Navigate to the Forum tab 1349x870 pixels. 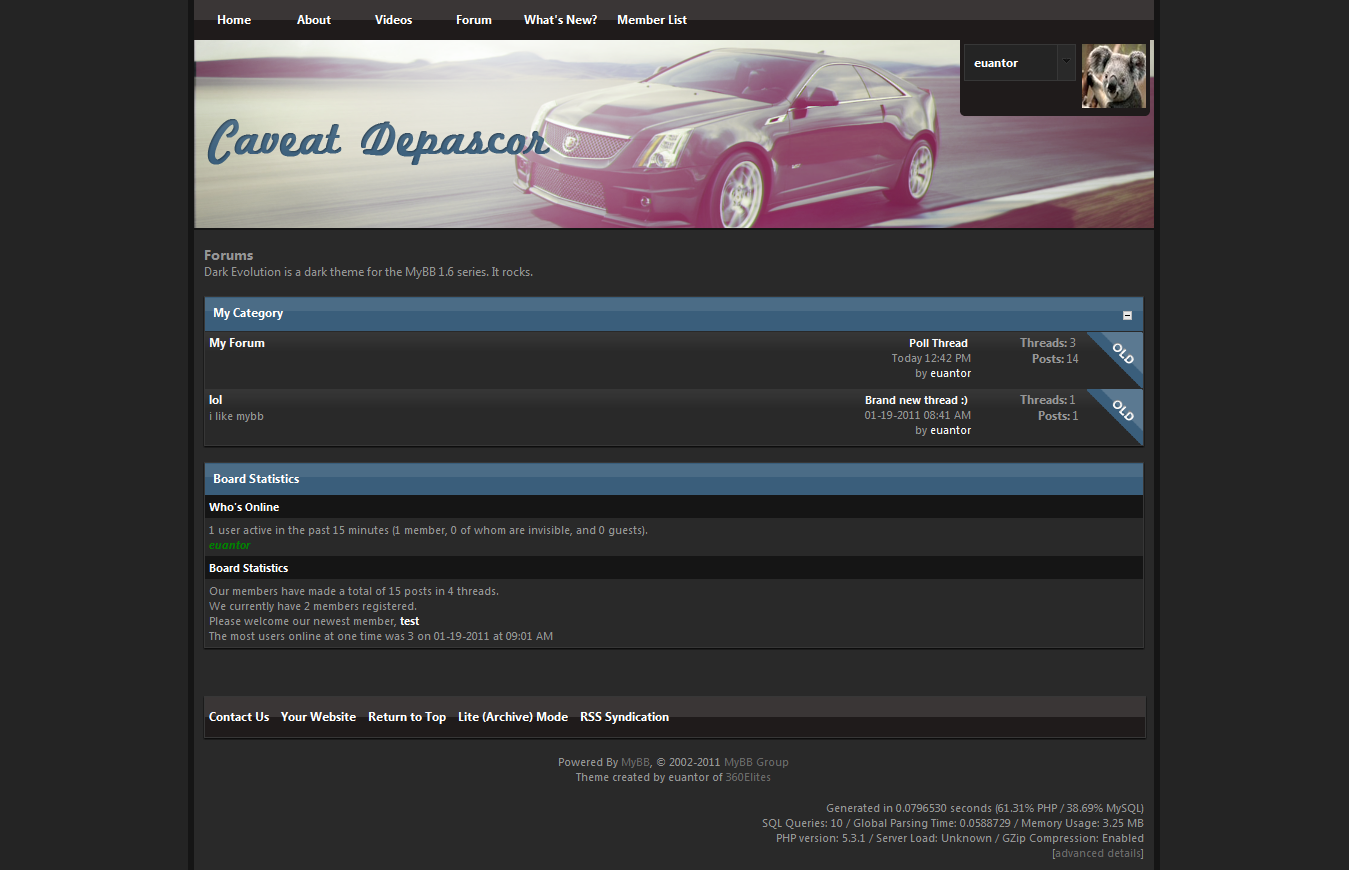tap(474, 20)
